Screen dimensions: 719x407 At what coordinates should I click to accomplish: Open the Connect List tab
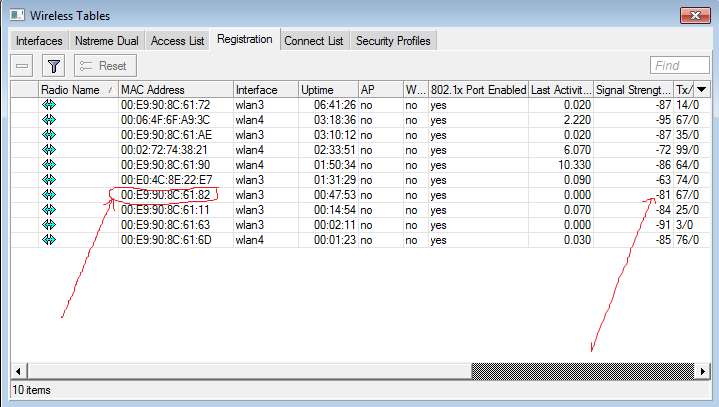point(314,41)
